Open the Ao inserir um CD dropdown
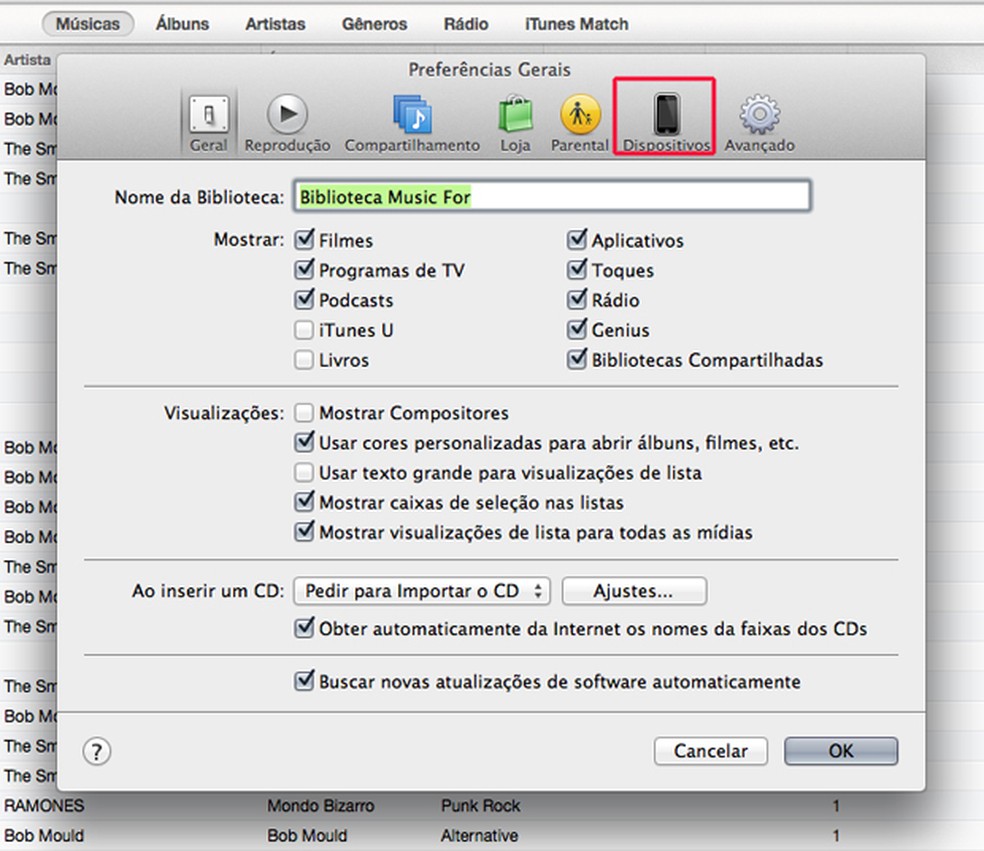 422,591
